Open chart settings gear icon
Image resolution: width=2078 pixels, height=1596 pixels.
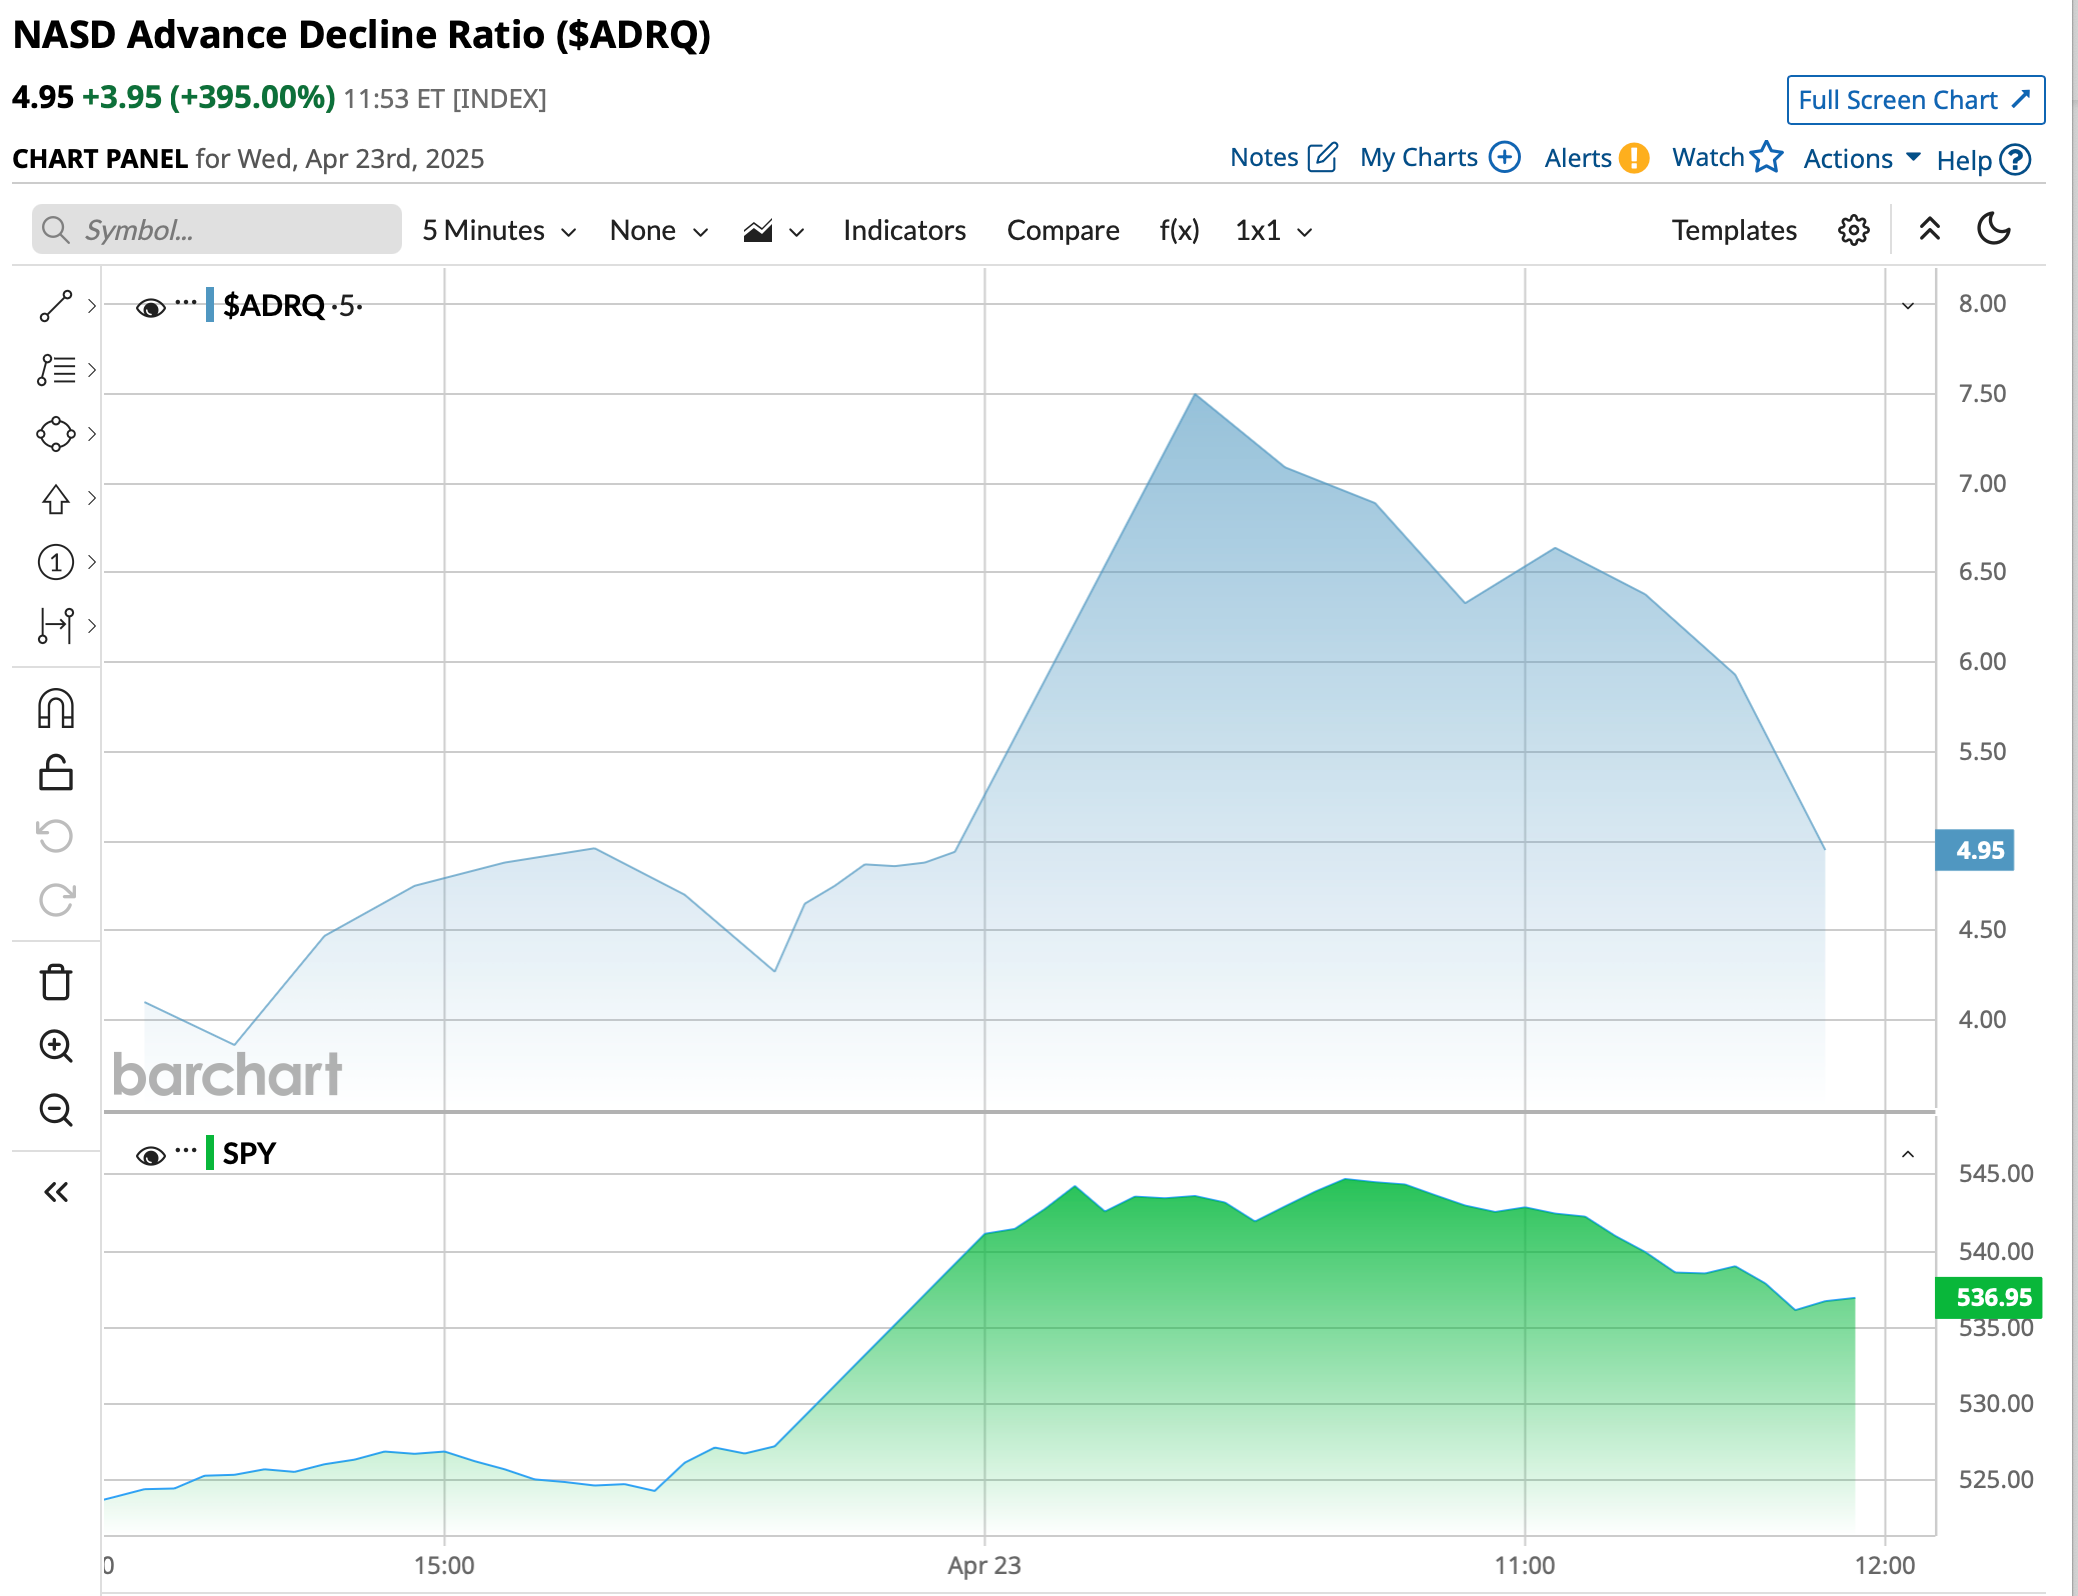click(1853, 230)
